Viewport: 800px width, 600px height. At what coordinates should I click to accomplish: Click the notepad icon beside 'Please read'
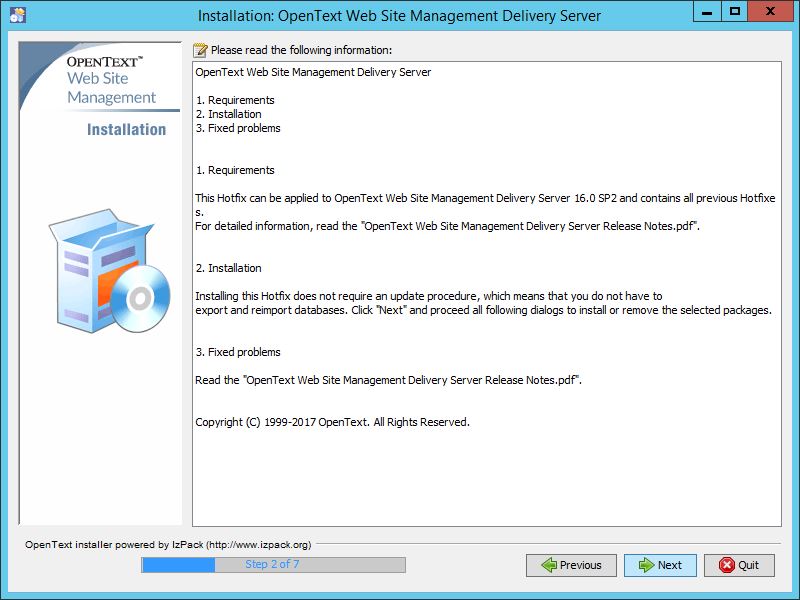coord(201,50)
